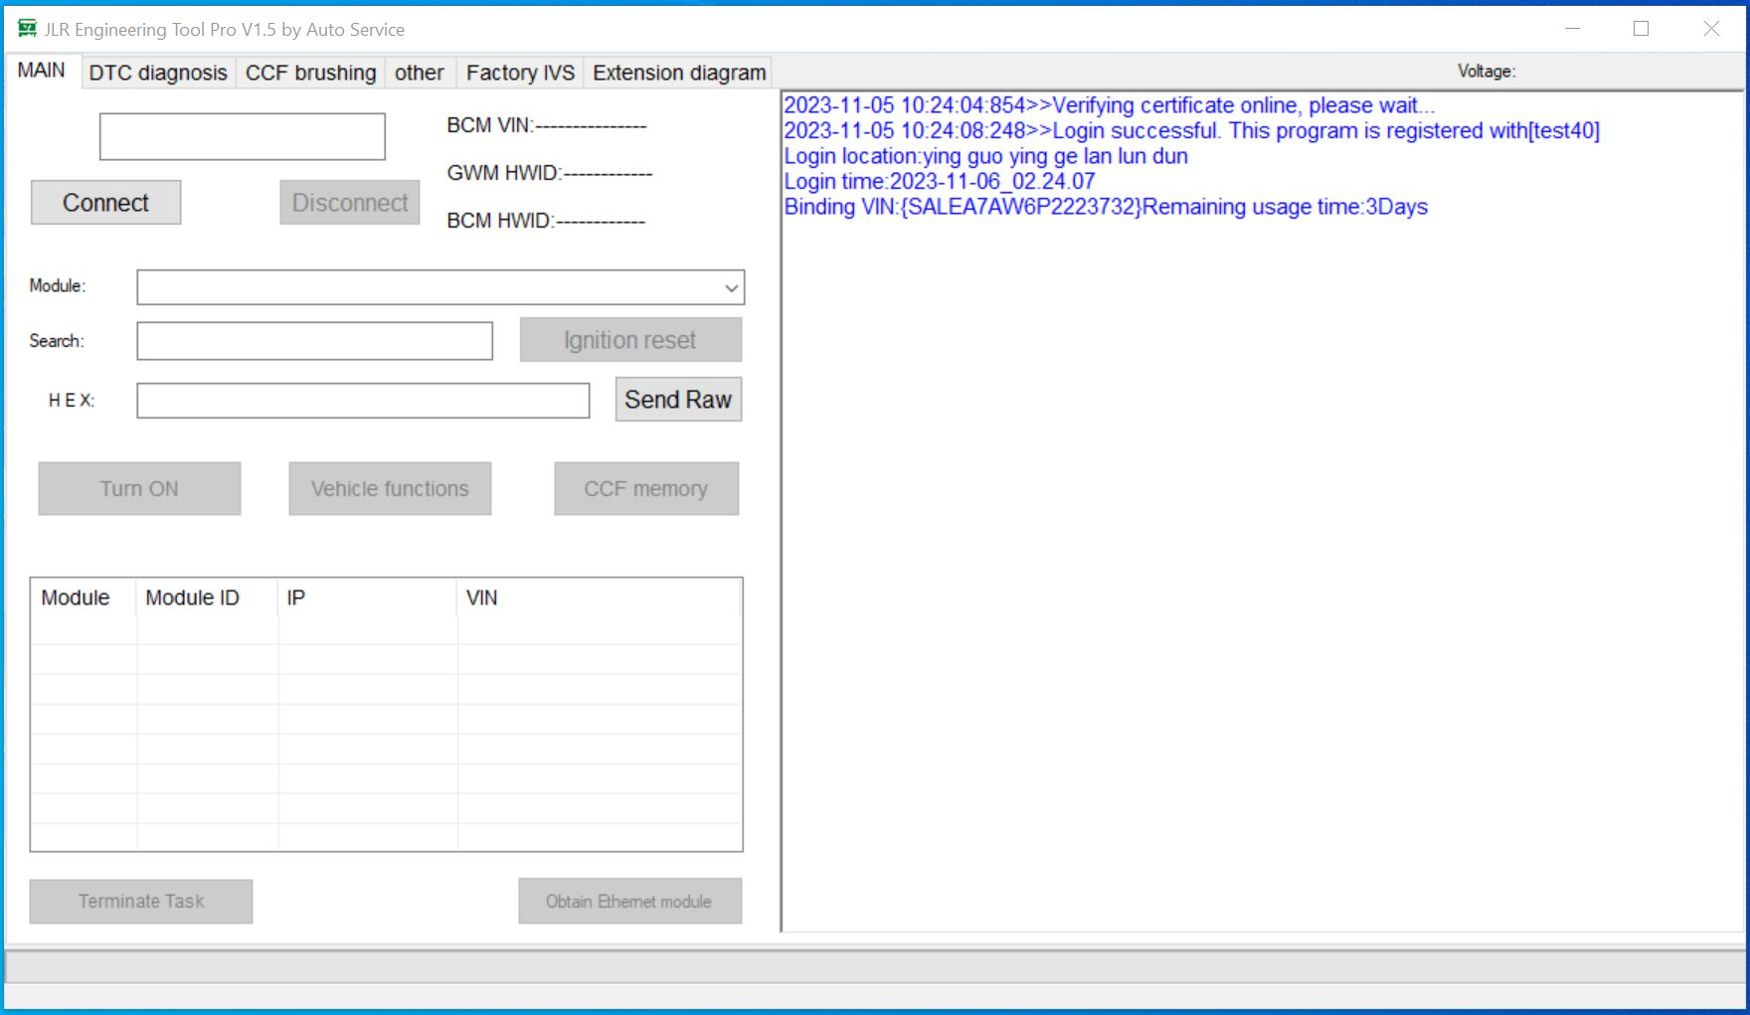Click the BCM HWID label
The width and height of the screenshot is (1750, 1015).
(x=545, y=221)
